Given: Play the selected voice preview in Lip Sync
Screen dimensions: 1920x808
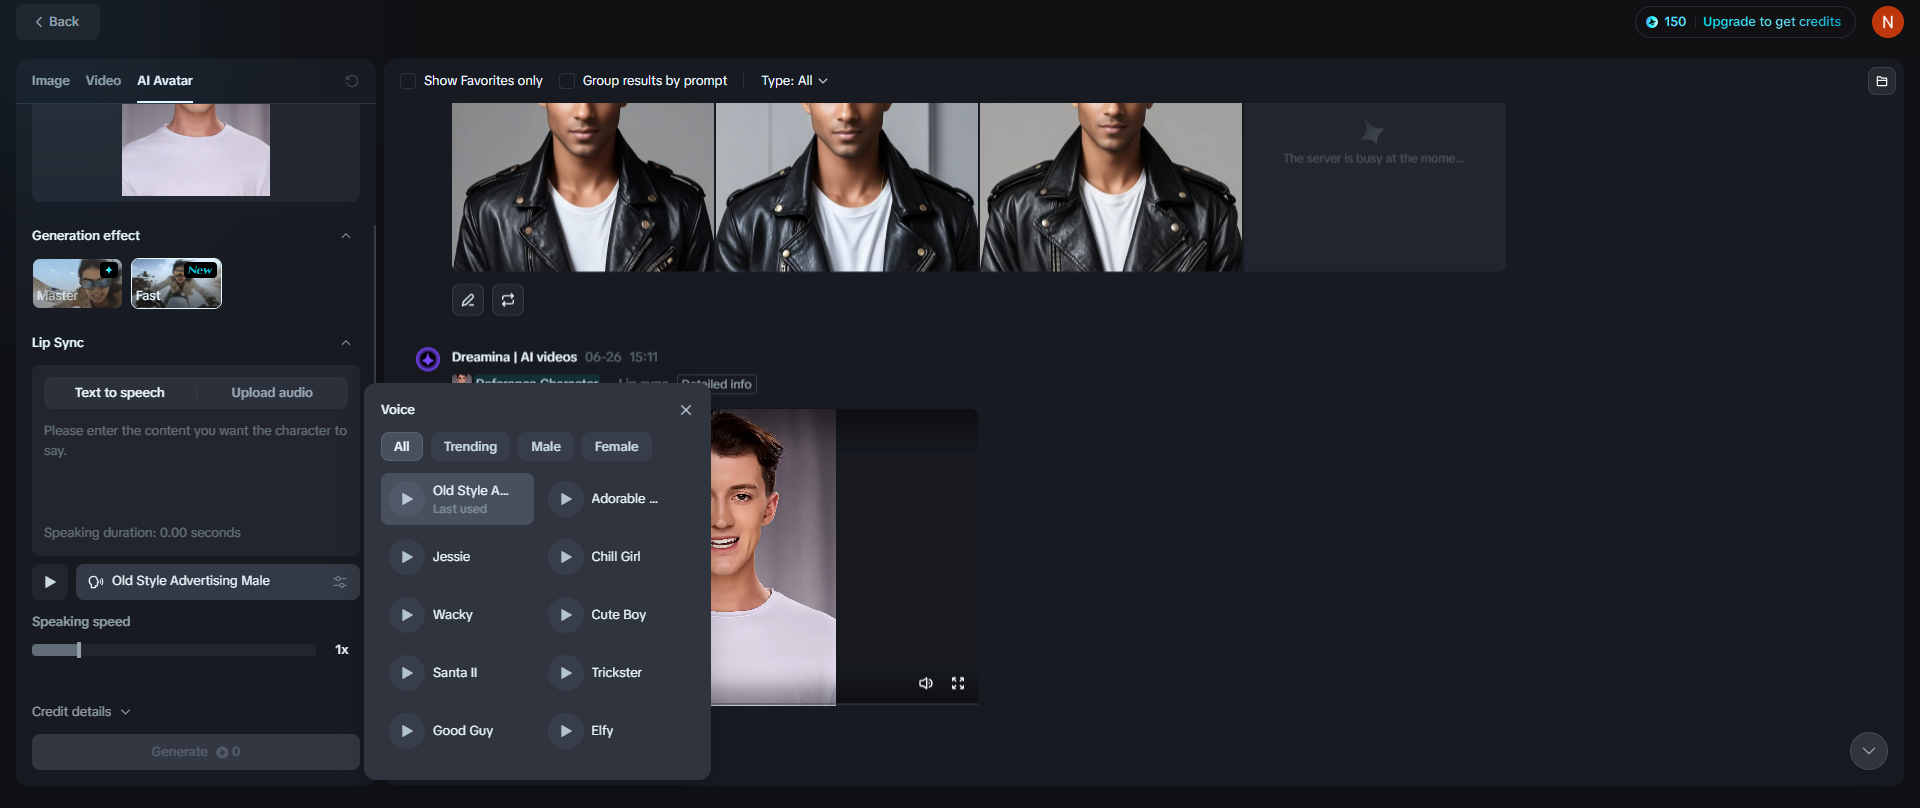Looking at the screenshot, I should coord(50,582).
